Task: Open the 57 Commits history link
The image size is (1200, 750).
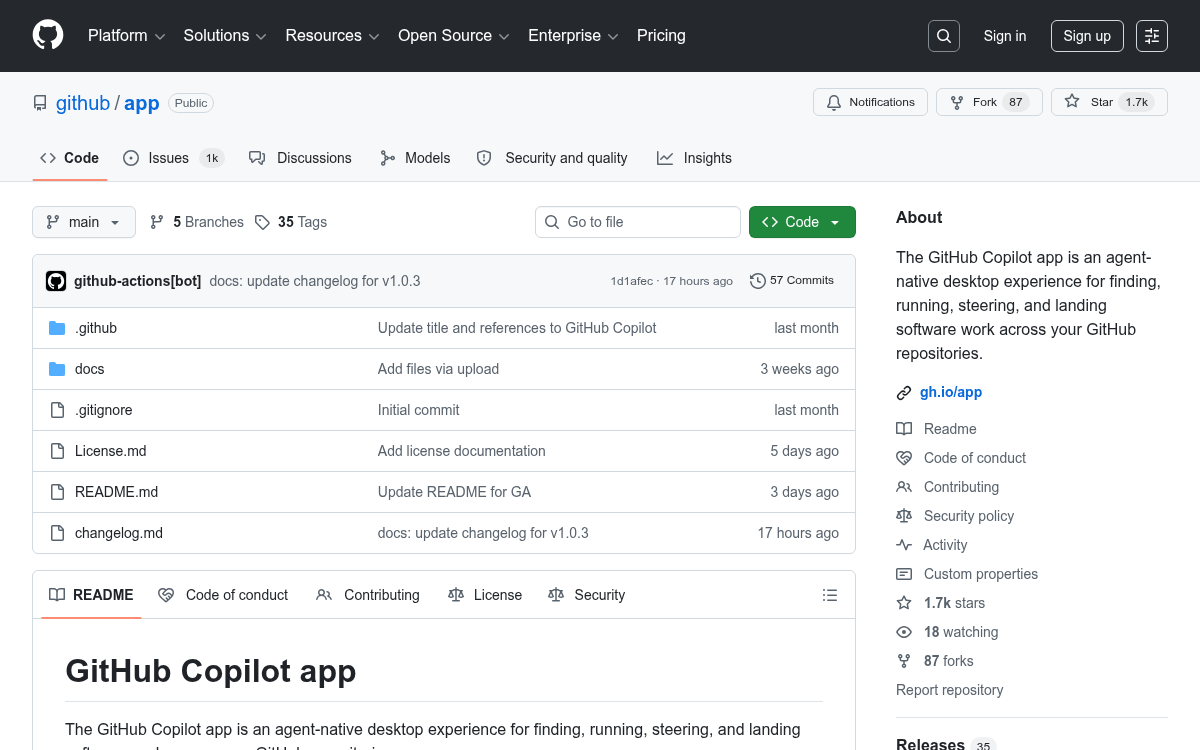Action: point(792,281)
